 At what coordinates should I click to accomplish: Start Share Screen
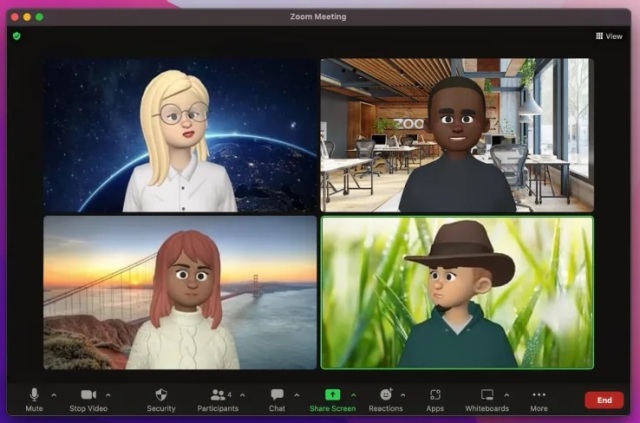coord(332,399)
